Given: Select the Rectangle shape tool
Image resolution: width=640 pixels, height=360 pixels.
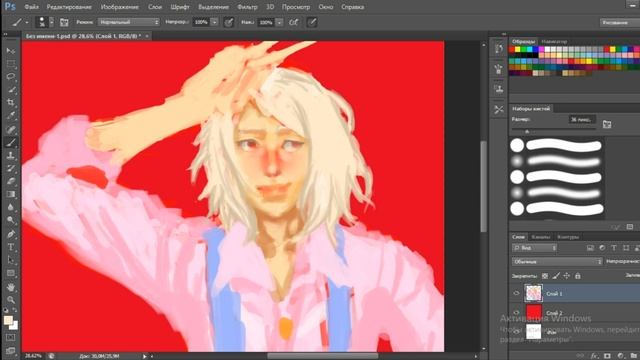Looking at the screenshot, I should (11, 273).
